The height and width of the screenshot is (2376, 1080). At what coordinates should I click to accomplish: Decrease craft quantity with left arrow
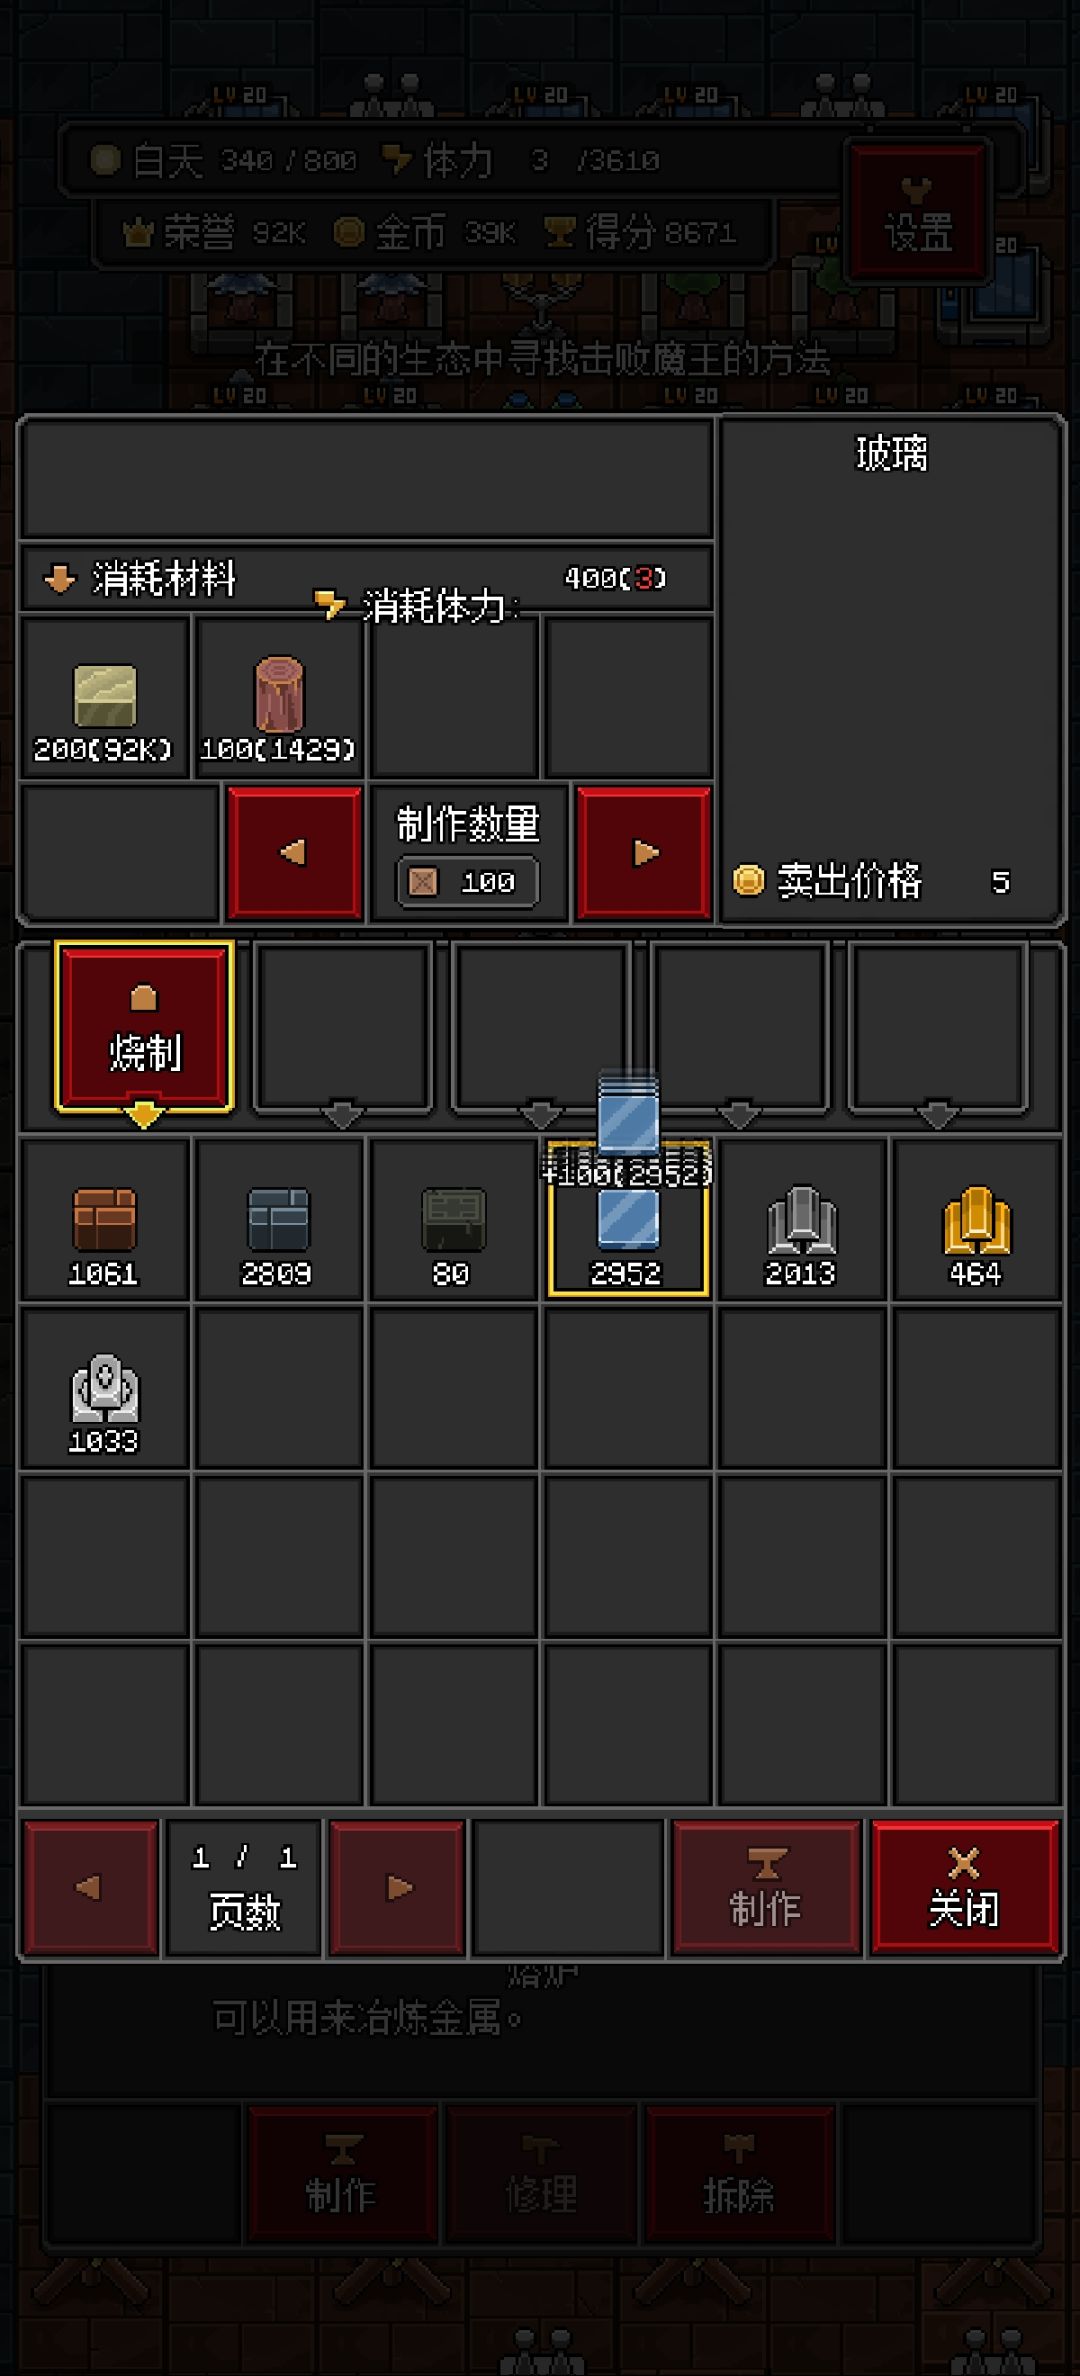294,852
